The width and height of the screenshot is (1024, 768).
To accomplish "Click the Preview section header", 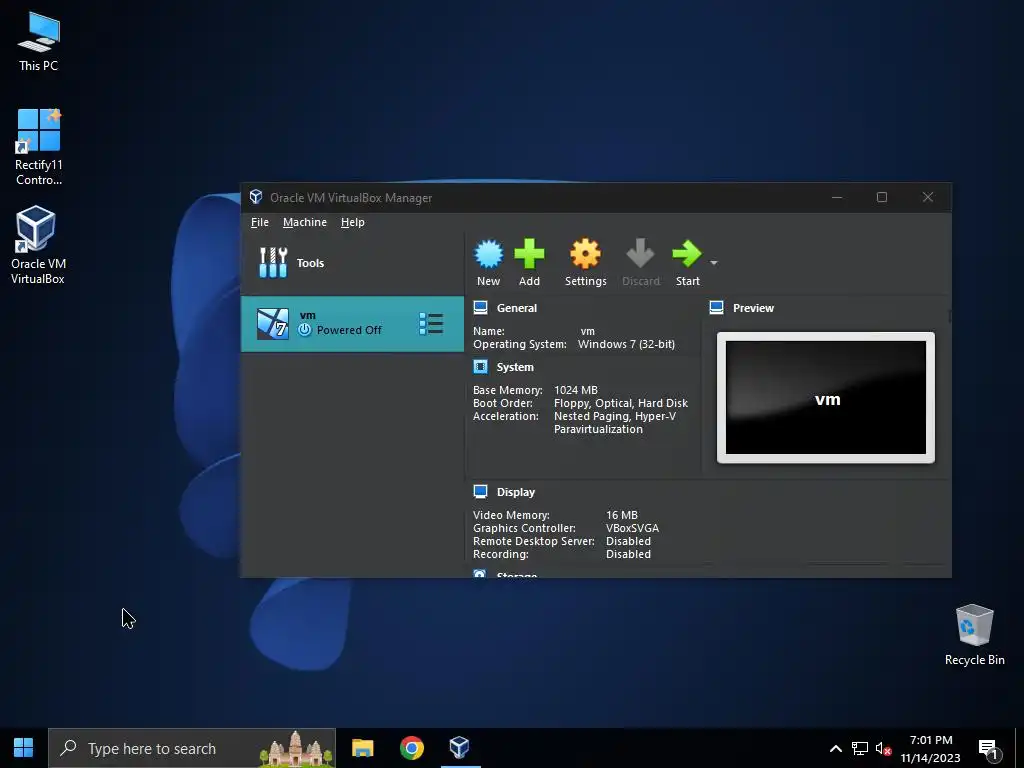I will 753,308.
